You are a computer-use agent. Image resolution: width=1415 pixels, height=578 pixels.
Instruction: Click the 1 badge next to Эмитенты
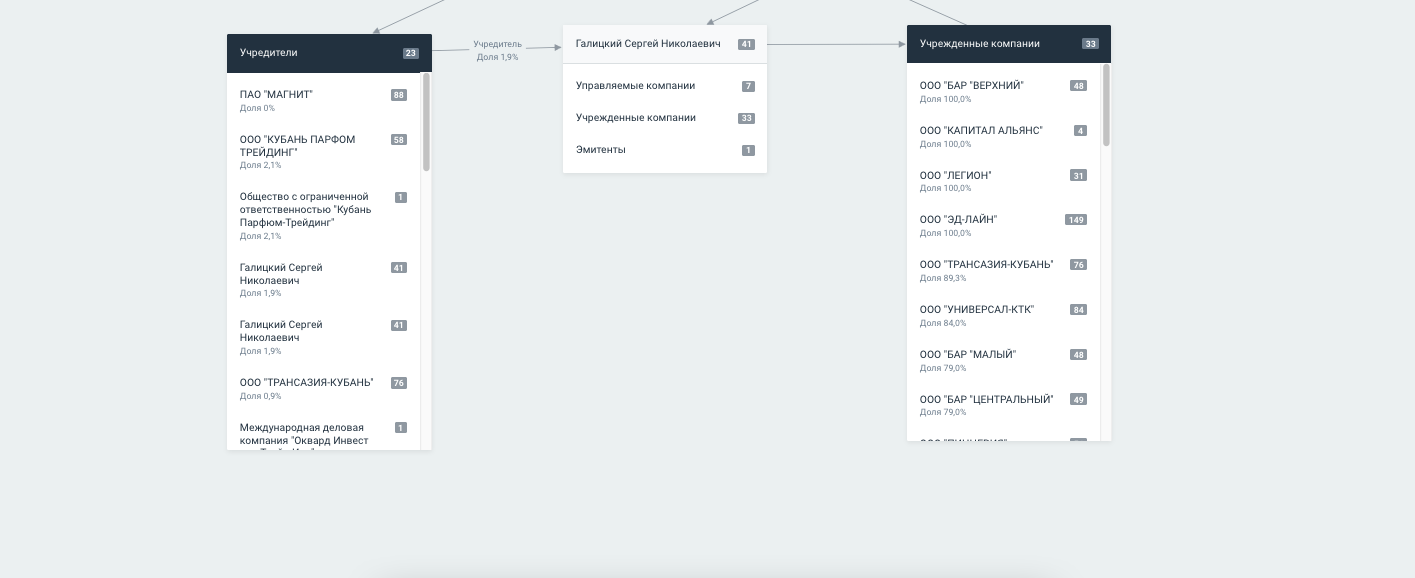point(748,150)
